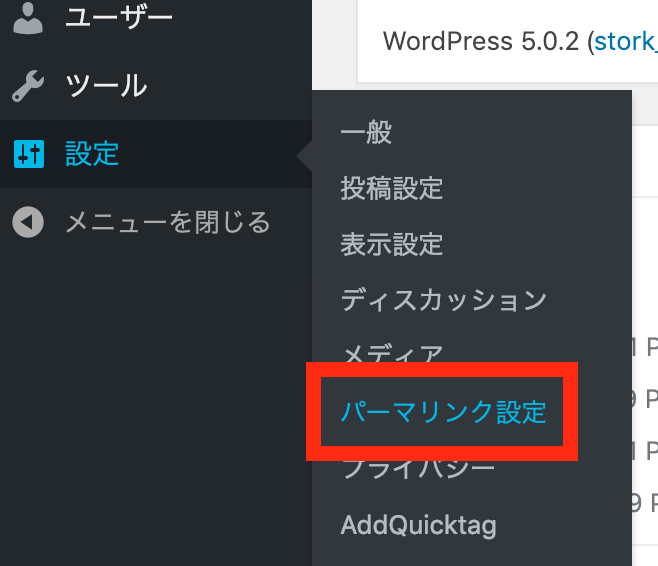Click the flyout arrow notch beside 設定
658x566 pixels.
pos(304,156)
